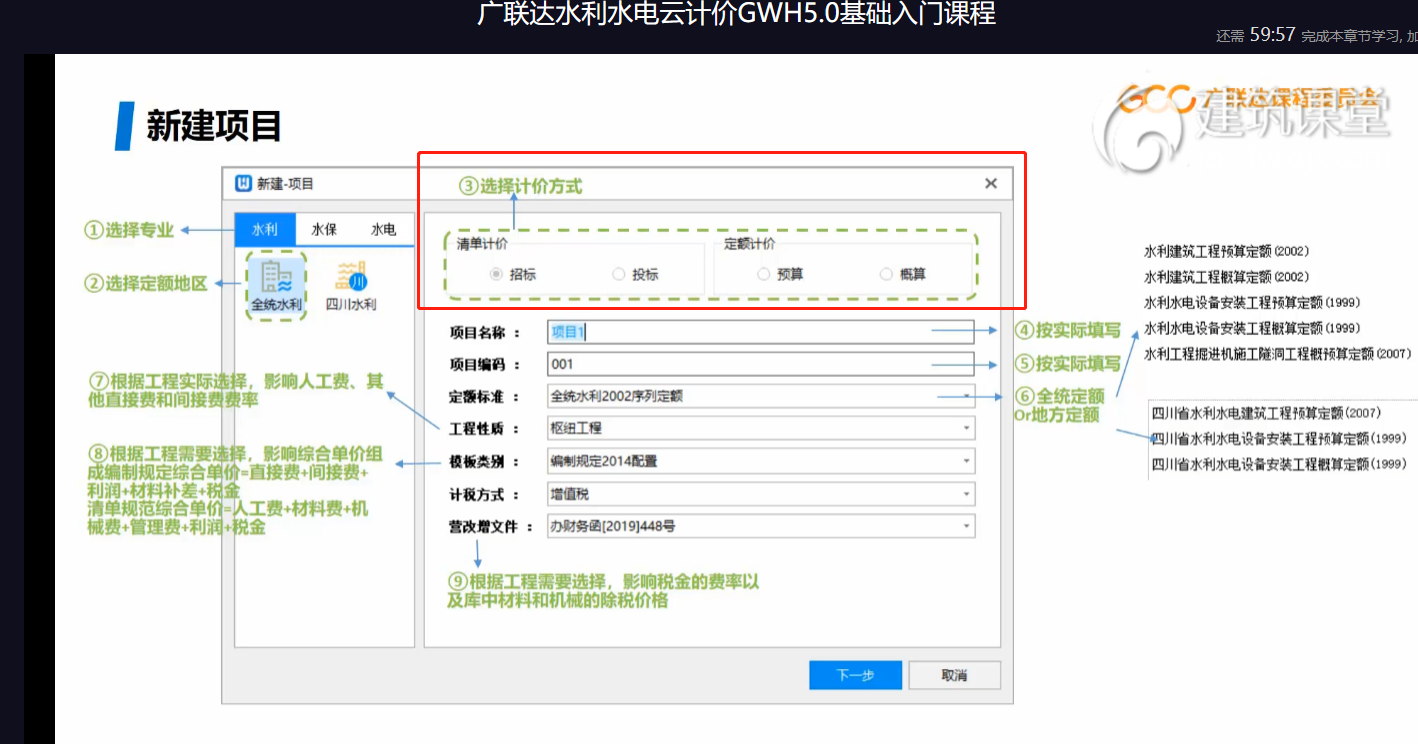Open the 计税方式 dropdown
The image size is (1418, 744).
(x=760, y=494)
